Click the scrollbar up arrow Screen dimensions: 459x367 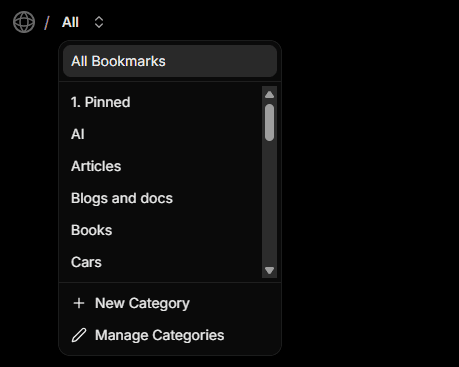(x=269, y=95)
